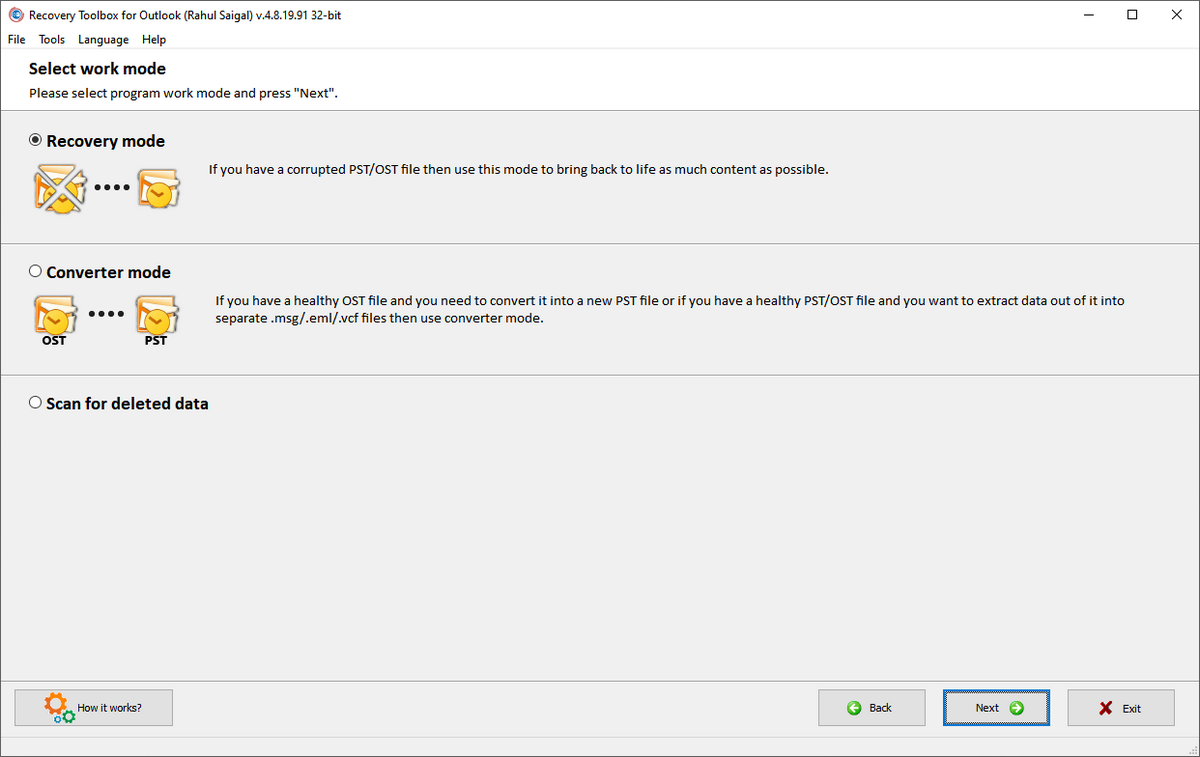
Task: Select the OST file icon under Converter mode
Action: (55, 313)
